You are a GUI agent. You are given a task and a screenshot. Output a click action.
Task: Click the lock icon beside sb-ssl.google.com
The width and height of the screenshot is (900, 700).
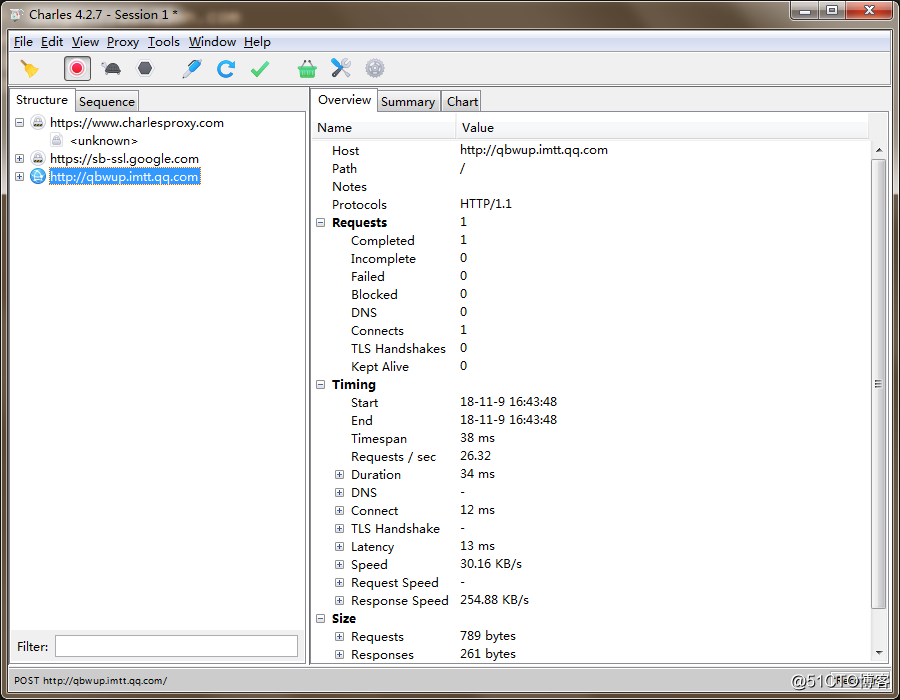38,158
